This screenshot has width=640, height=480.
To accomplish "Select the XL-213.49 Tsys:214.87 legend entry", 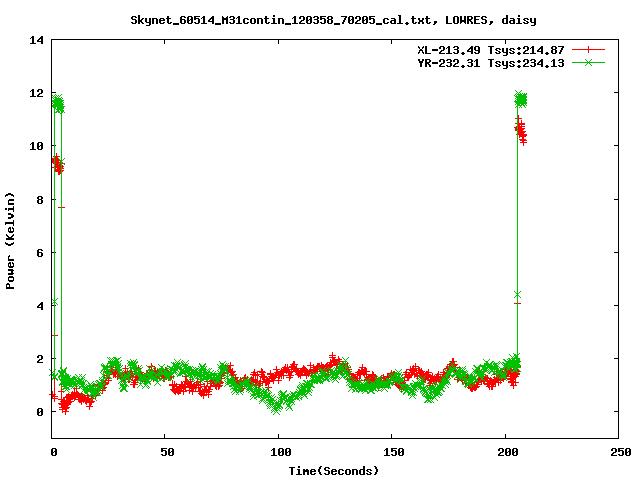I will point(491,50).
